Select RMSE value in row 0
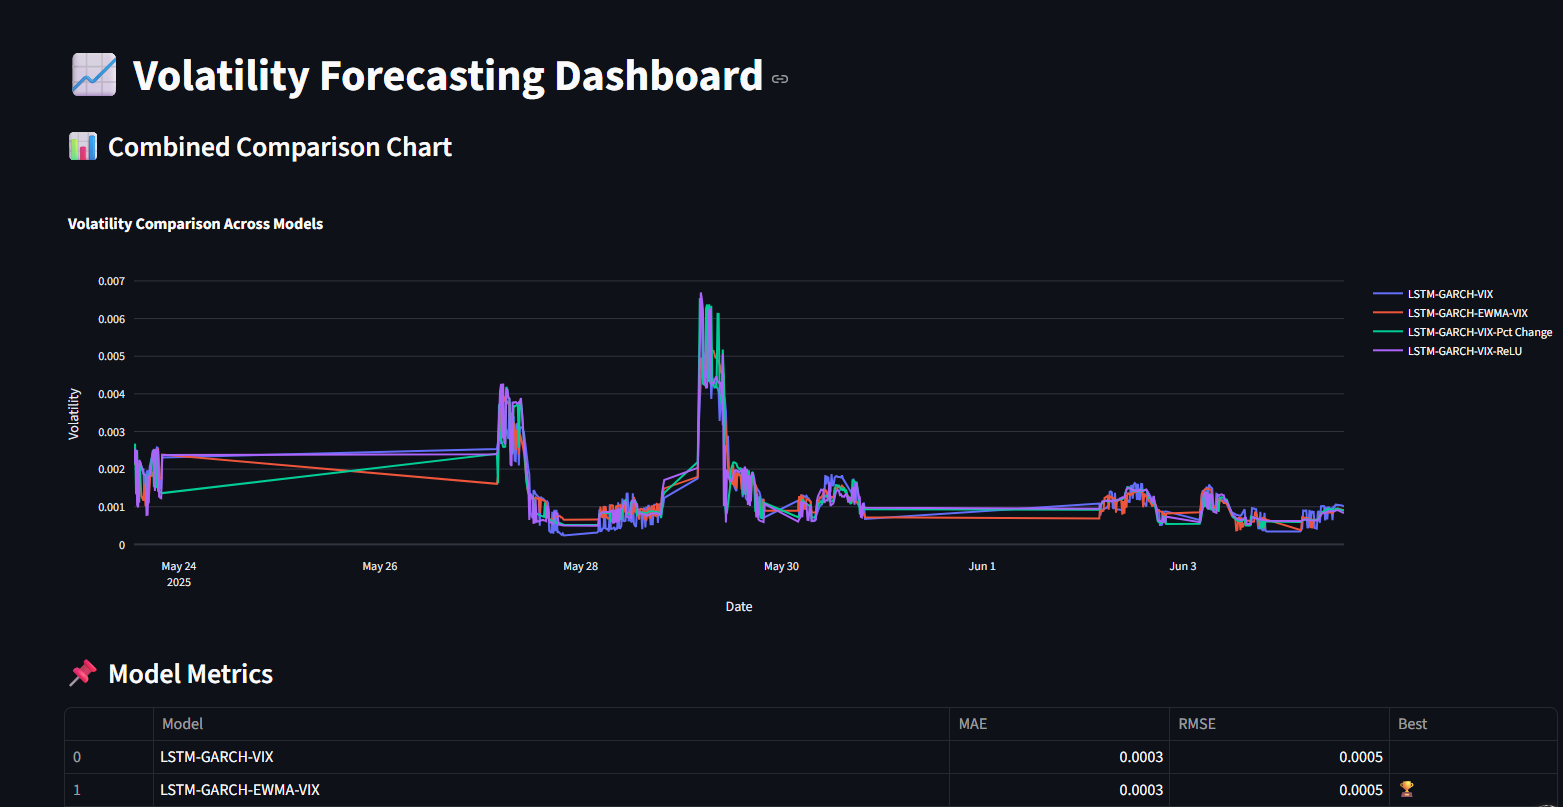The image size is (1563, 807). point(1279,757)
